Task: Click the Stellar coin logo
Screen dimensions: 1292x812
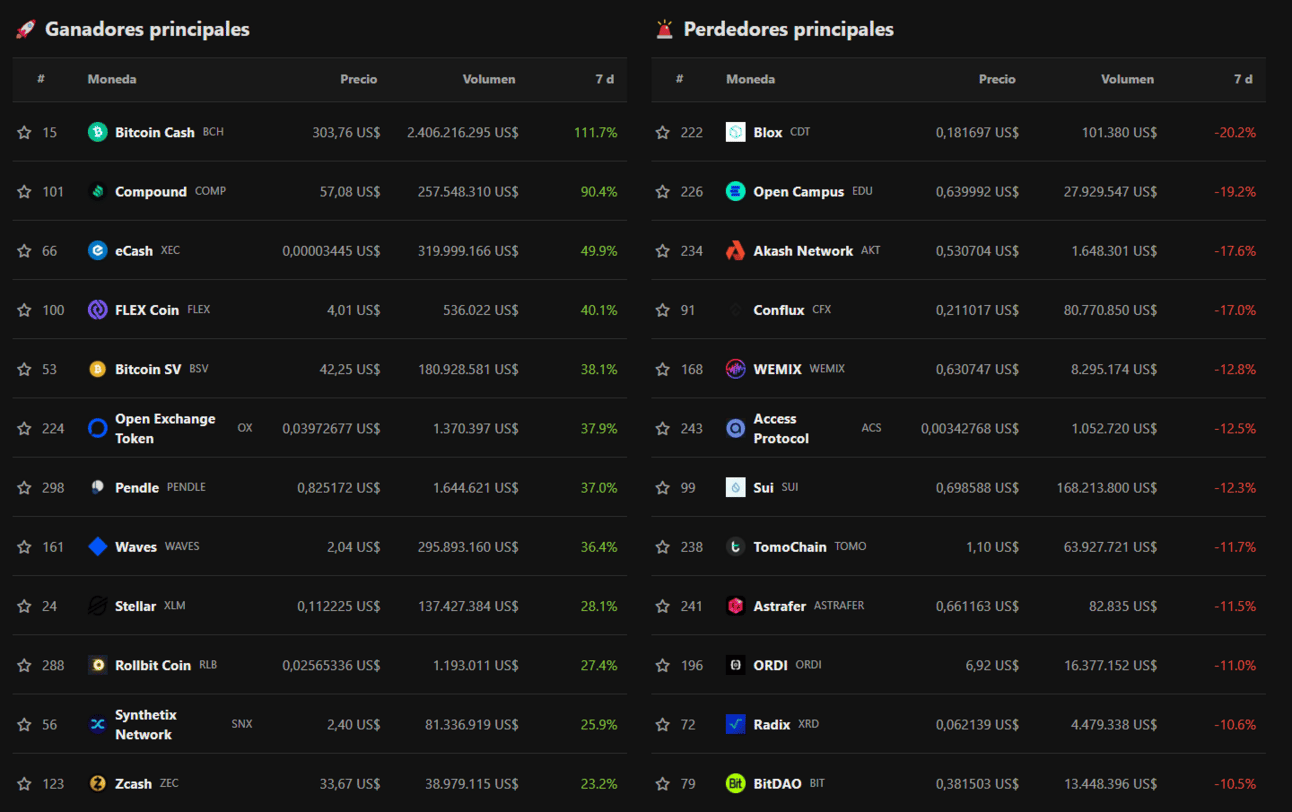Action: pyautogui.click(x=97, y=606)
